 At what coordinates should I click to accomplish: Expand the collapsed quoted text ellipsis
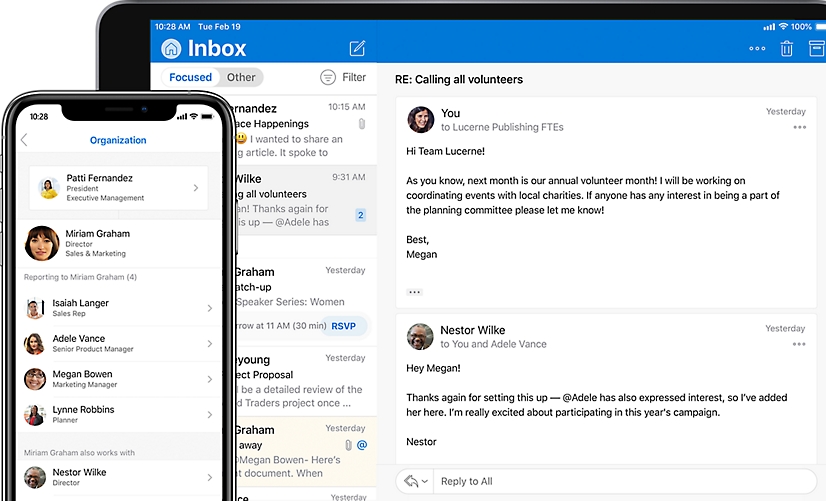tap(414, 292)
